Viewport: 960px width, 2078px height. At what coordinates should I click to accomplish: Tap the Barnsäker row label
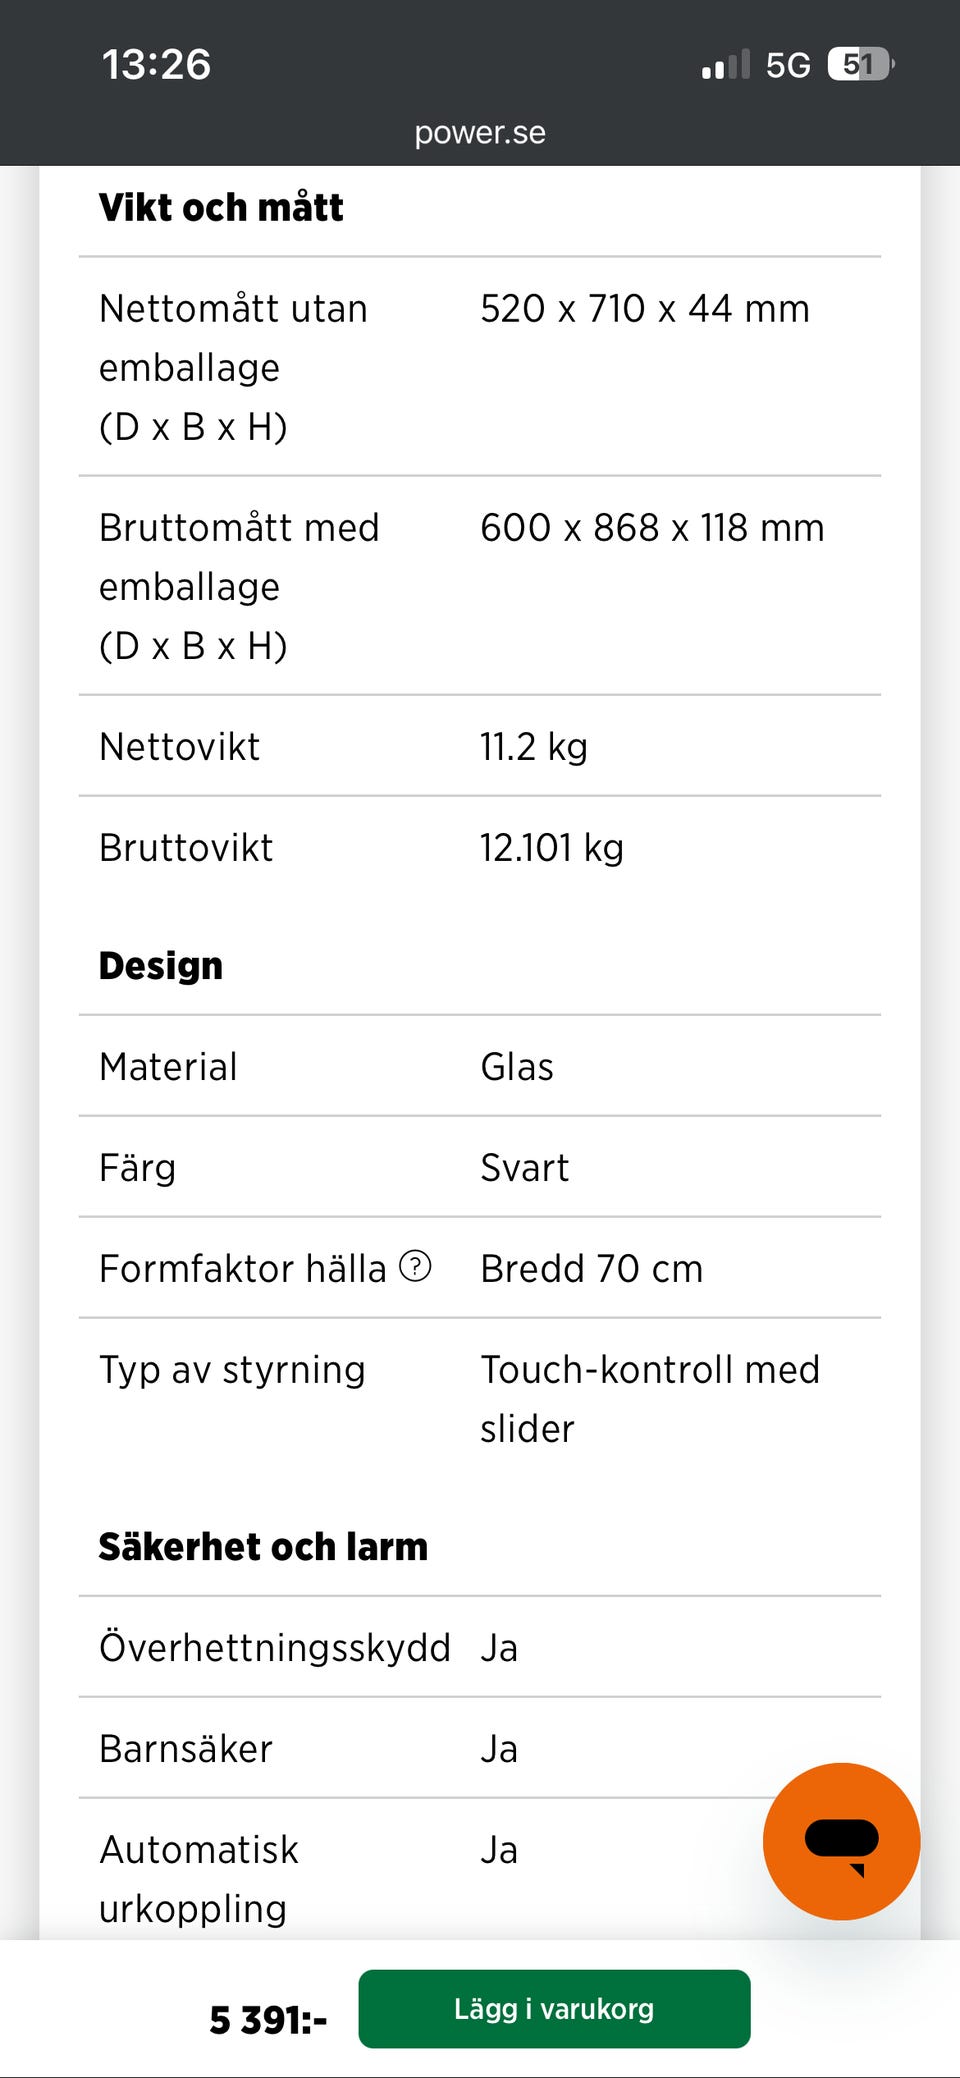[x=186, y=1749]
